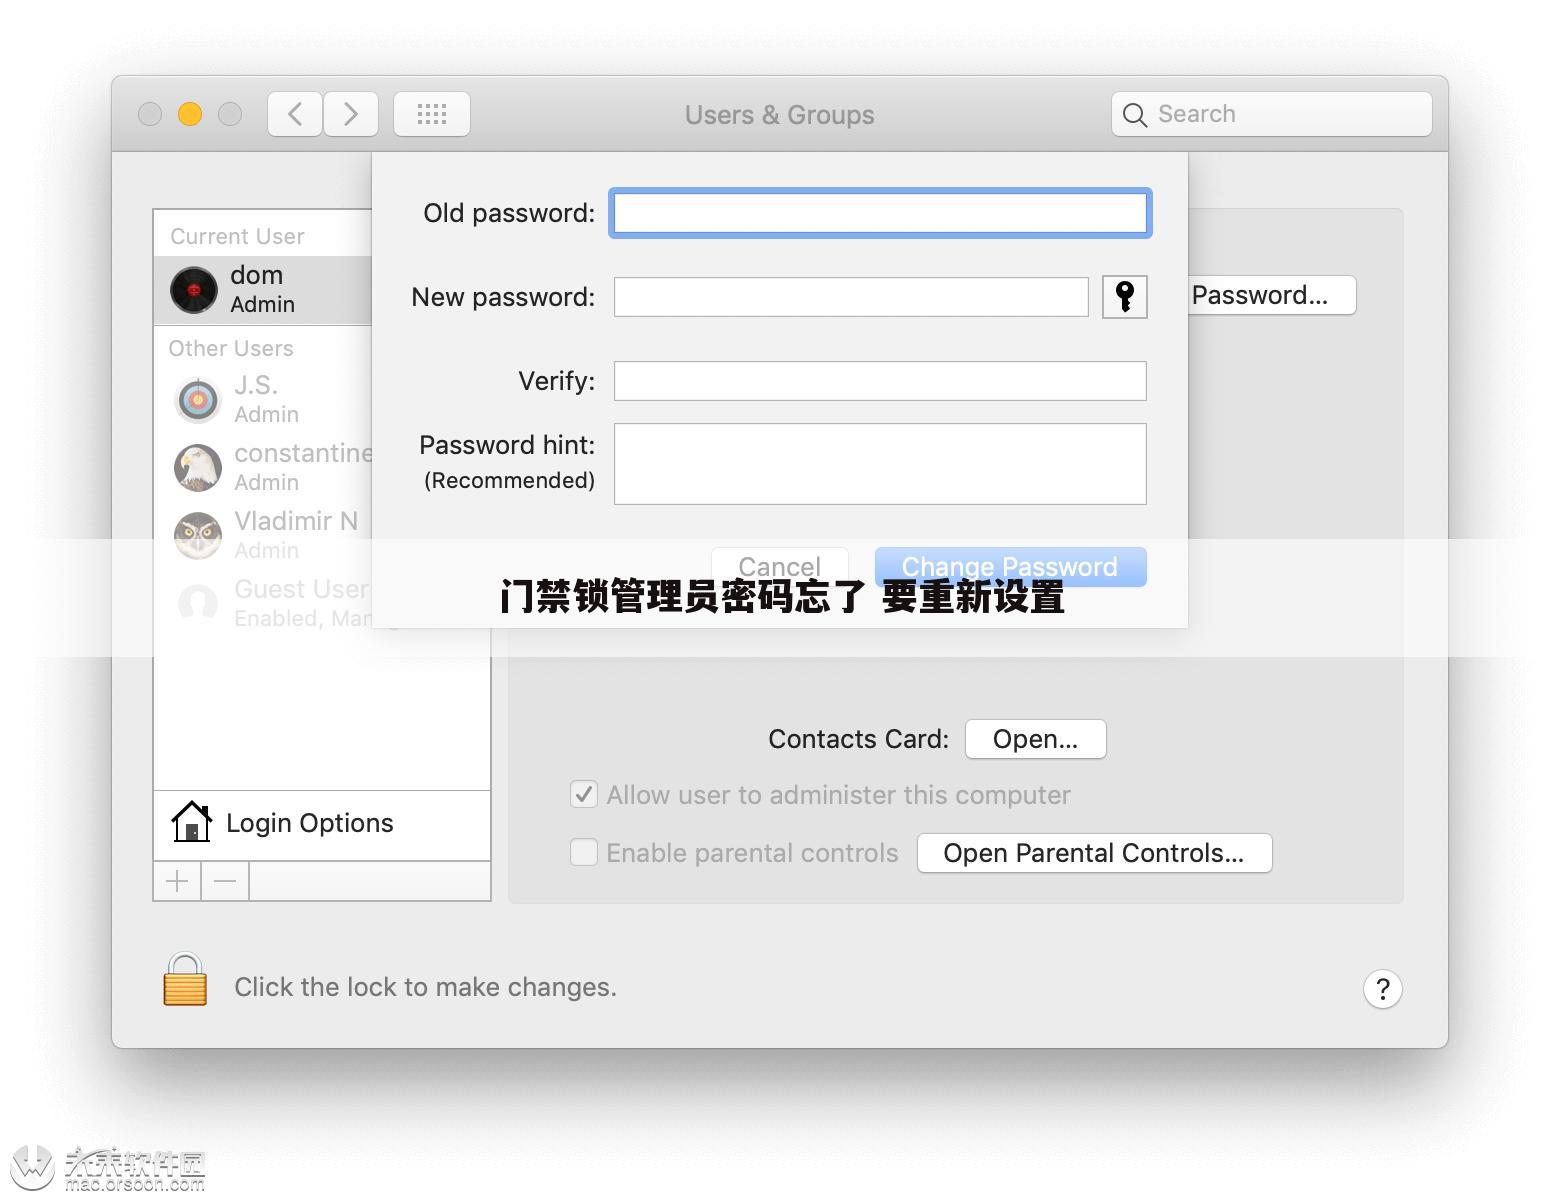
Task: Select the constantine user
Action: tap(263, 467)
